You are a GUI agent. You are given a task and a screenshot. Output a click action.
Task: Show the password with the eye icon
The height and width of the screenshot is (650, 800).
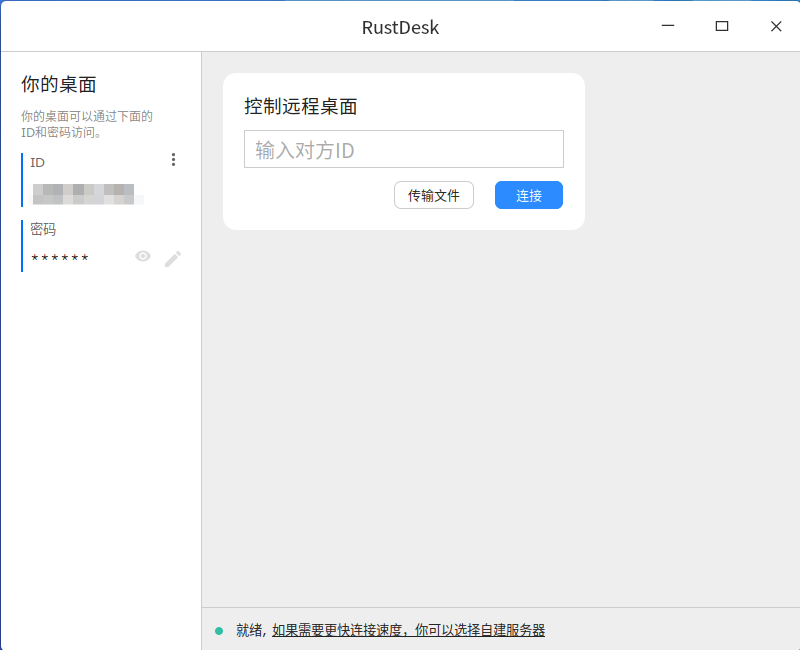point(143,257)
